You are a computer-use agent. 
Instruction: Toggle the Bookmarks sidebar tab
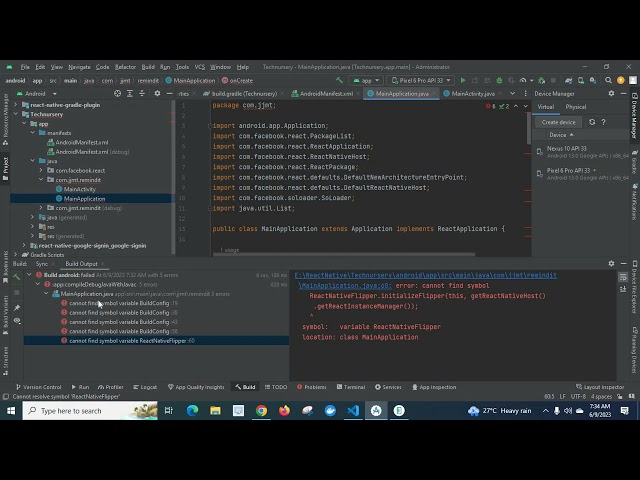pyautogui.click(x=5, y=267)
